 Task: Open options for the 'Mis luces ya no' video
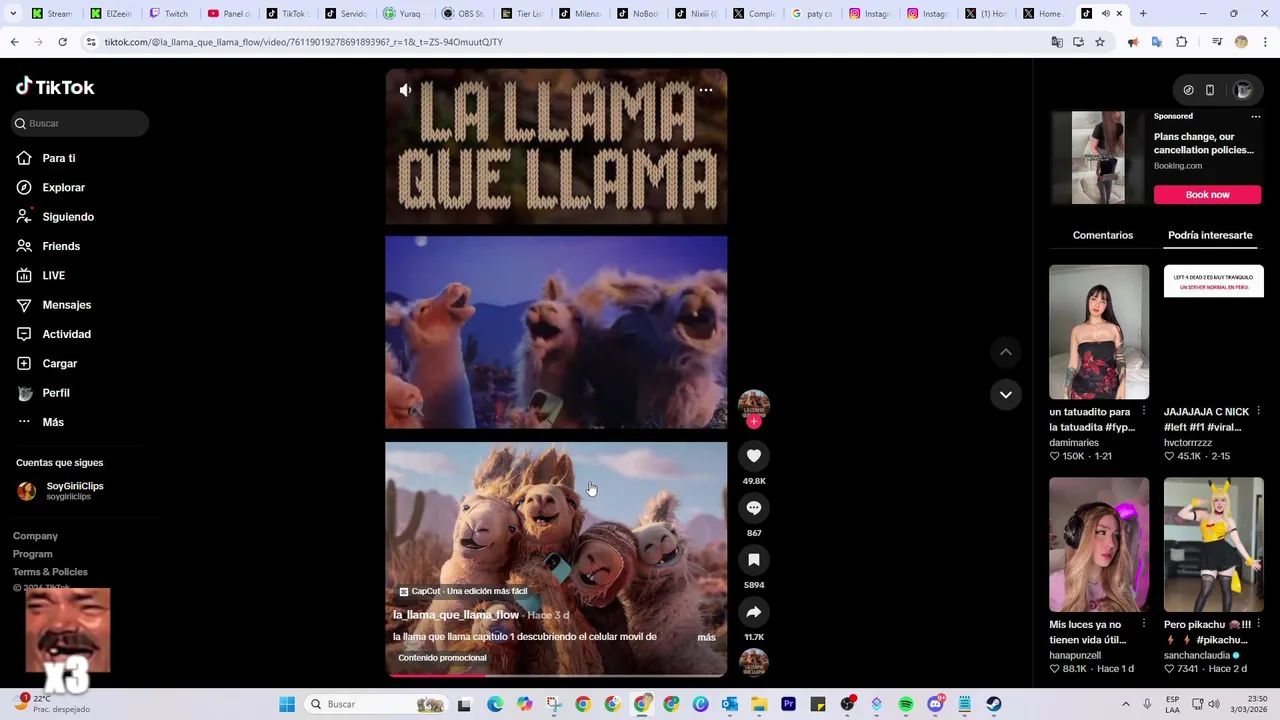1144,624
